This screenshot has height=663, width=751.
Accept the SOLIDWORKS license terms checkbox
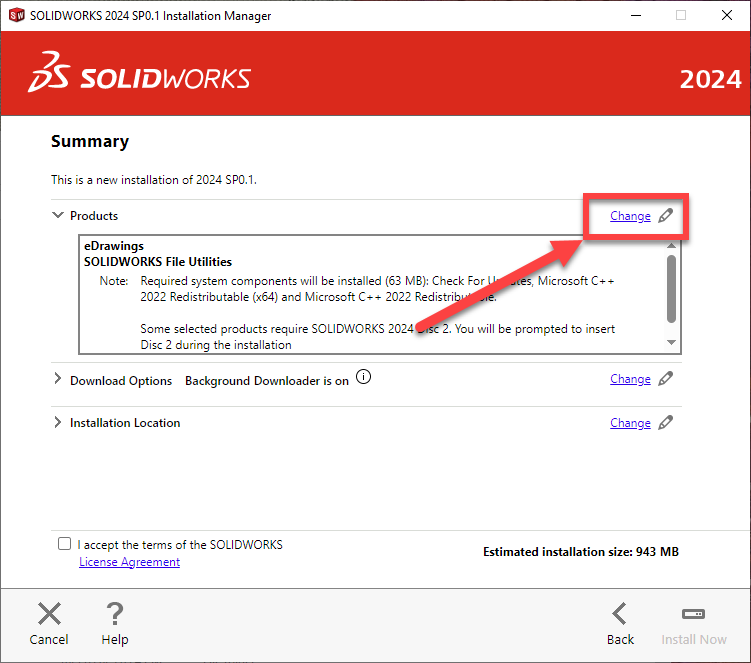[x=64, y=543]
